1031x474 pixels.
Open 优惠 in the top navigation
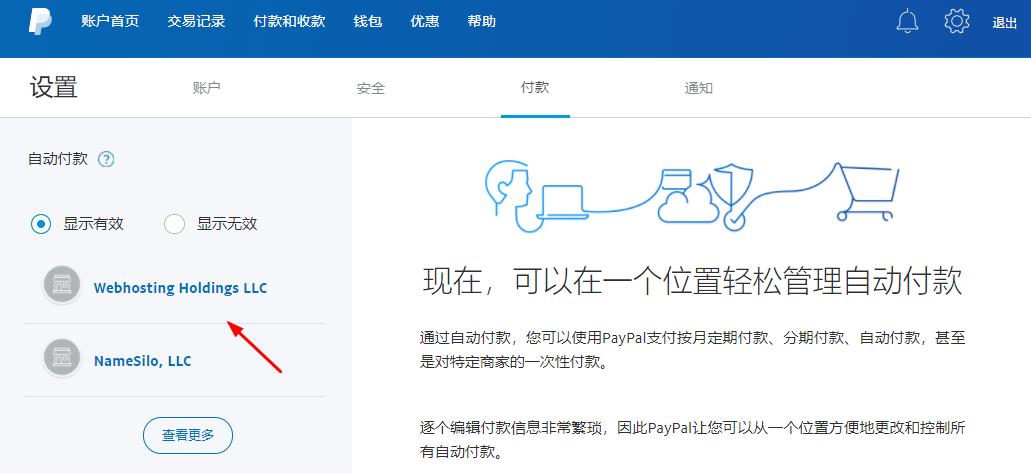tap(425, 22)
